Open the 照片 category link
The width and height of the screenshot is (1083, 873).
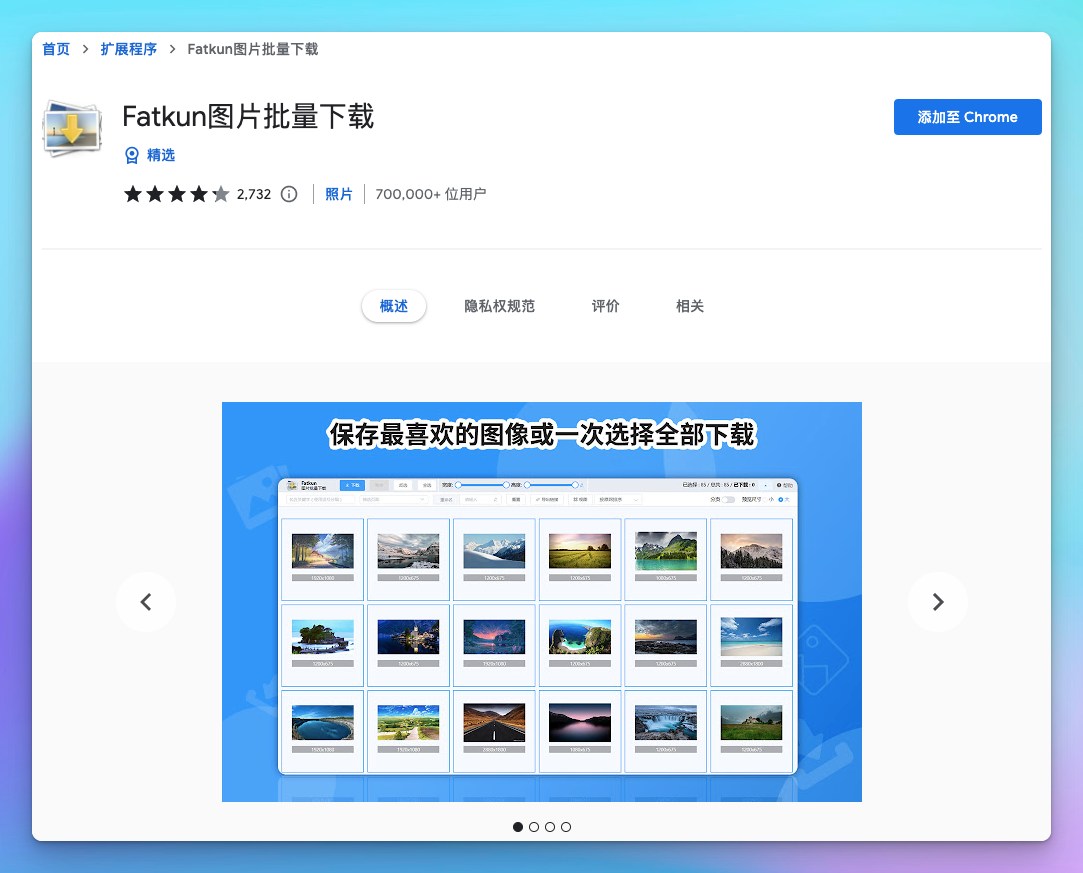click(339, 194)
